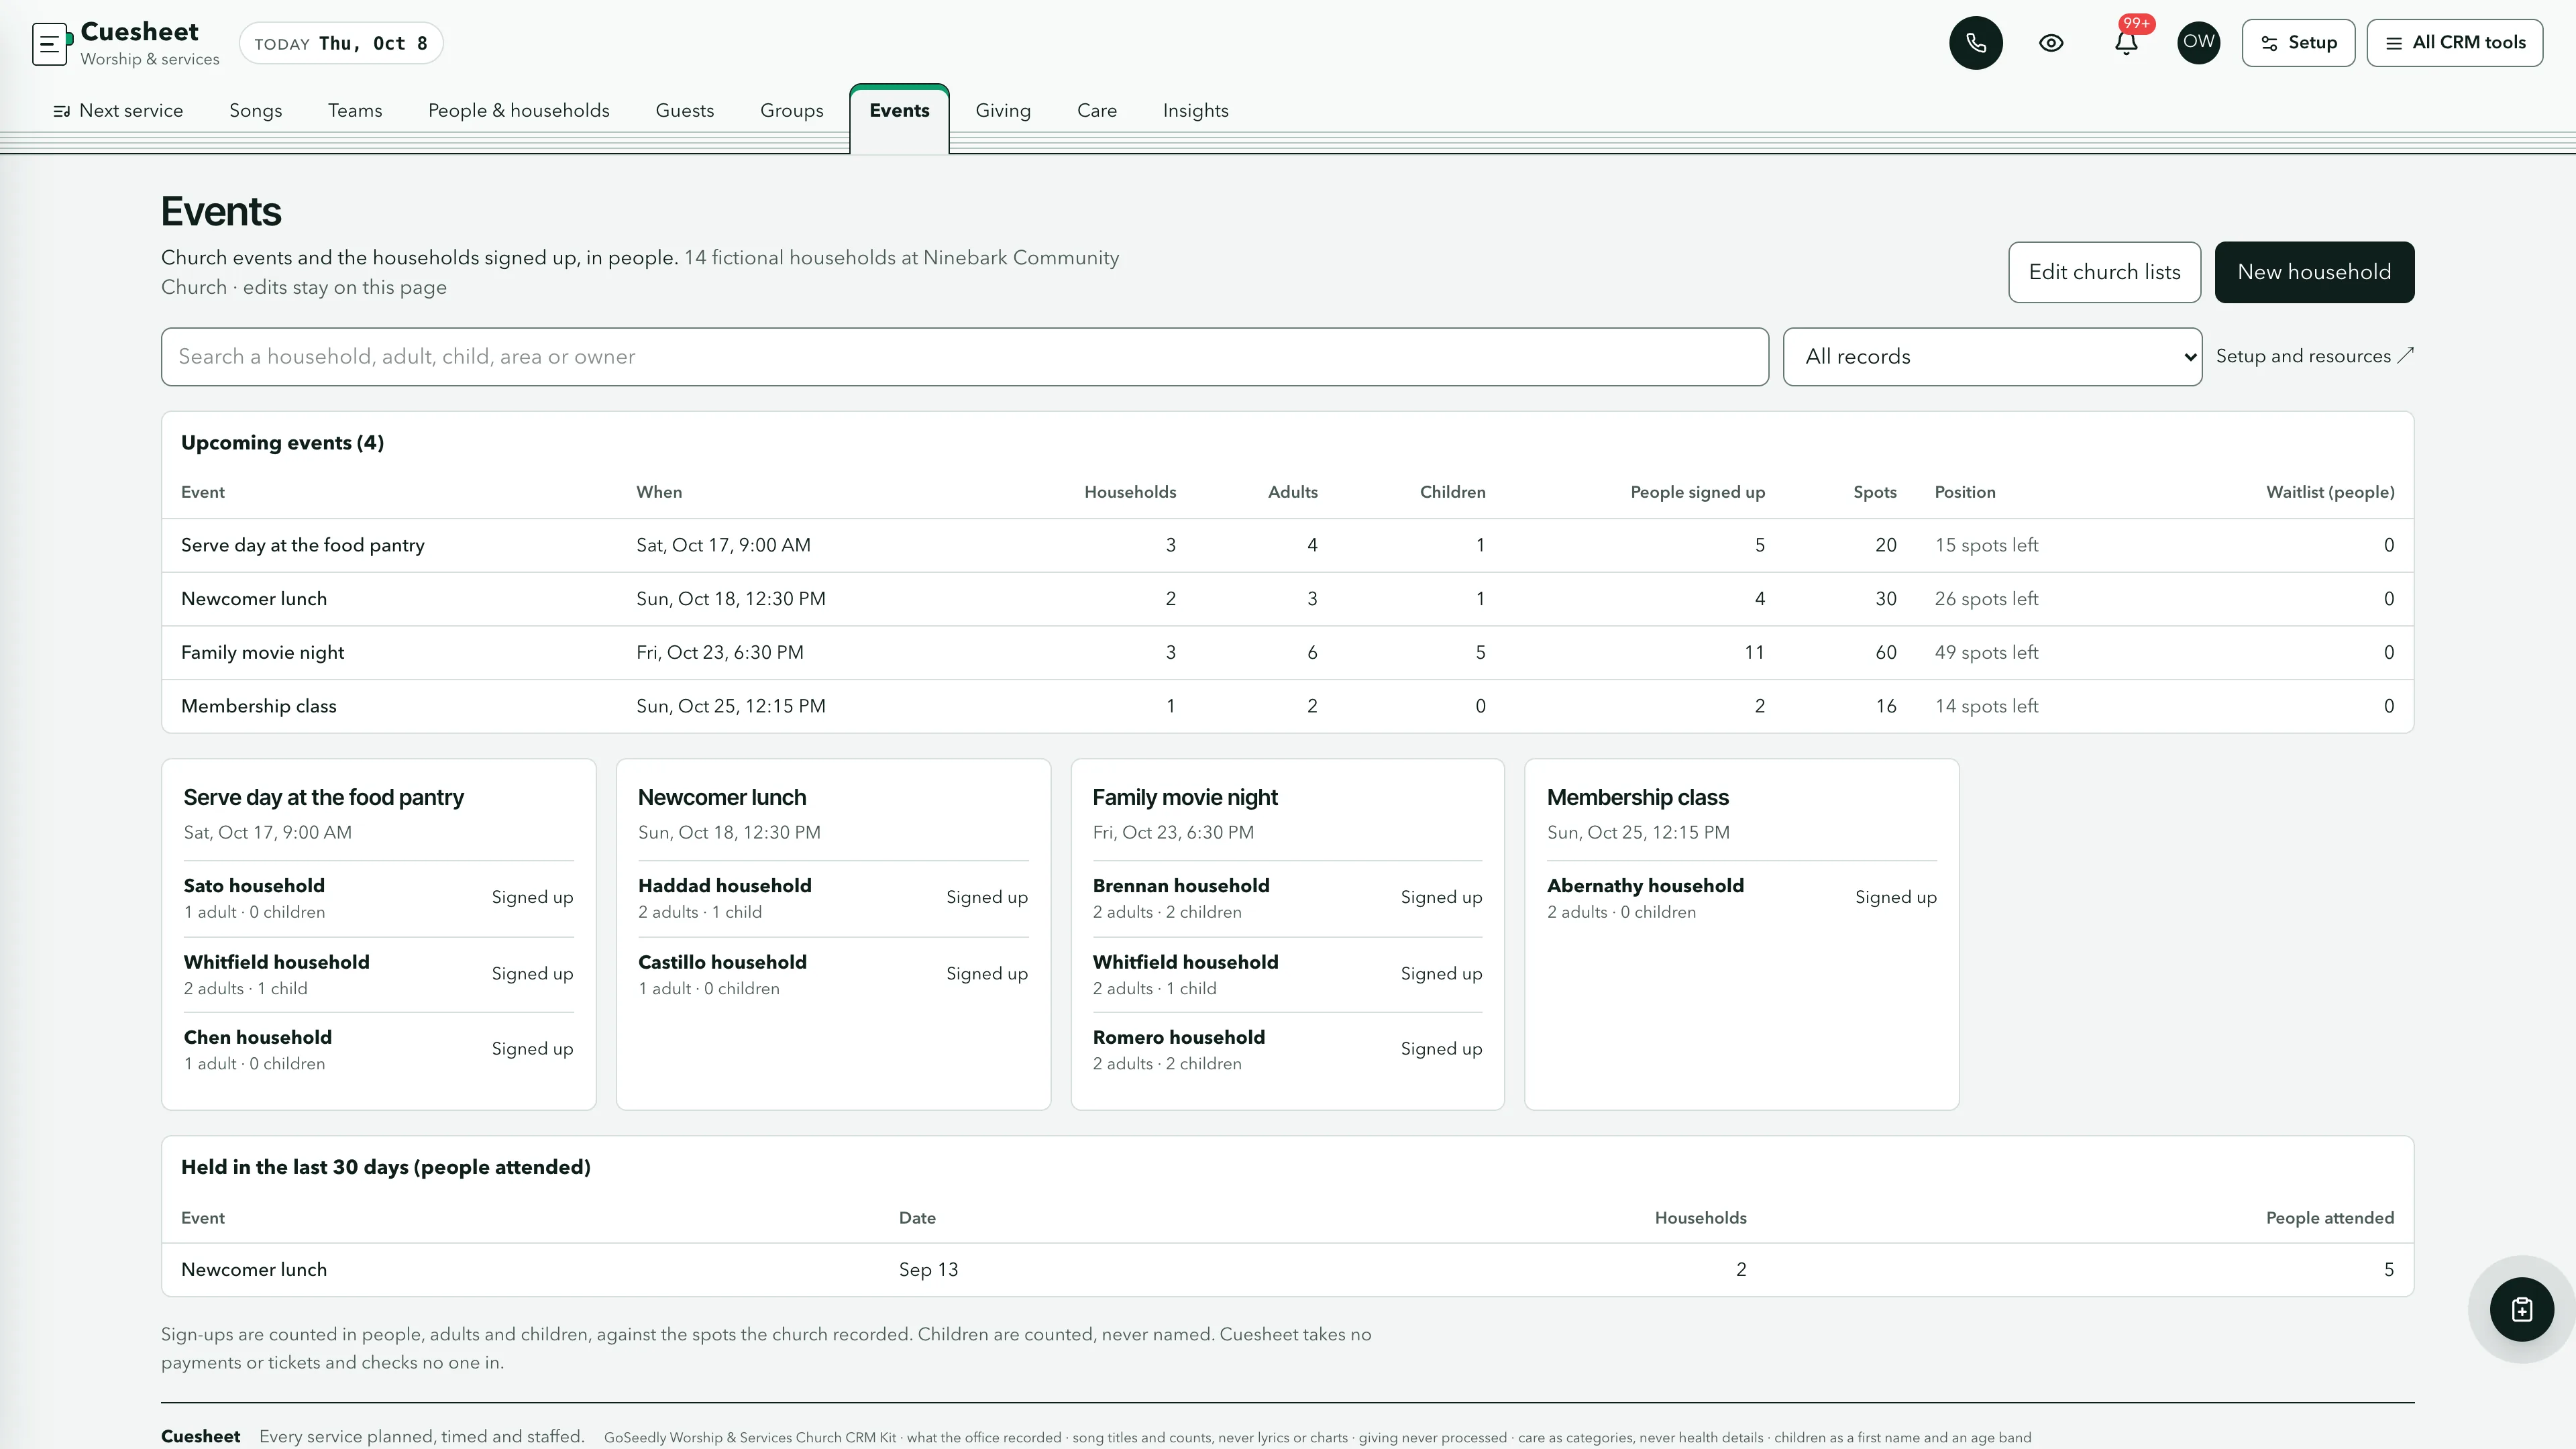Click '49 spots left' position cell
Viewport: 2576px width, 1449px height.
coord(1986,653)
